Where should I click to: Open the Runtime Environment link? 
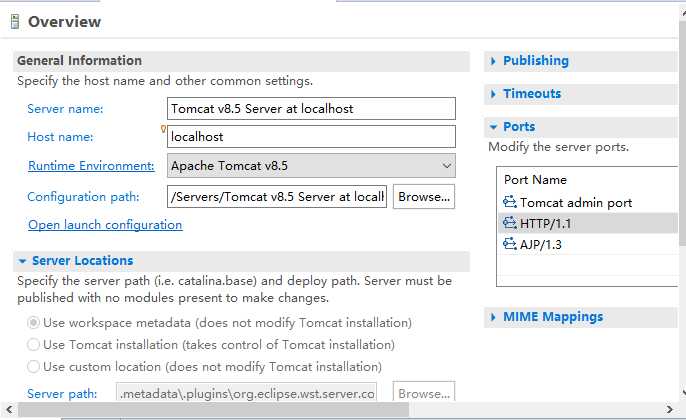tap(91, 166)
